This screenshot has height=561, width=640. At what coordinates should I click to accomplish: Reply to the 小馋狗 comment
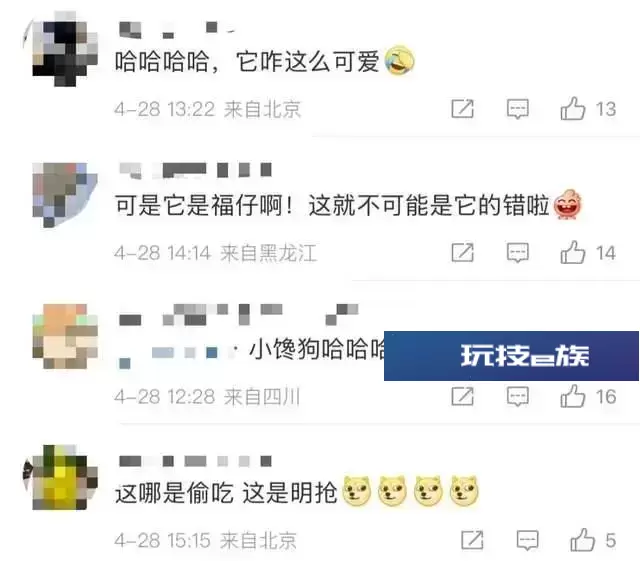tap(518, 396)
